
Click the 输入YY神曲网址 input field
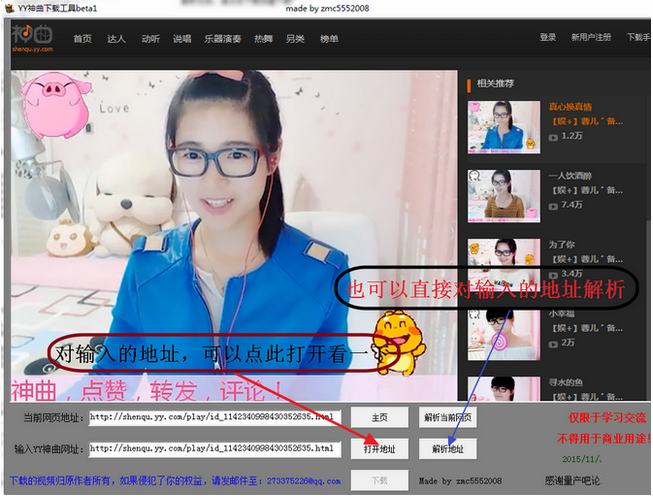[x=214, y=449]
